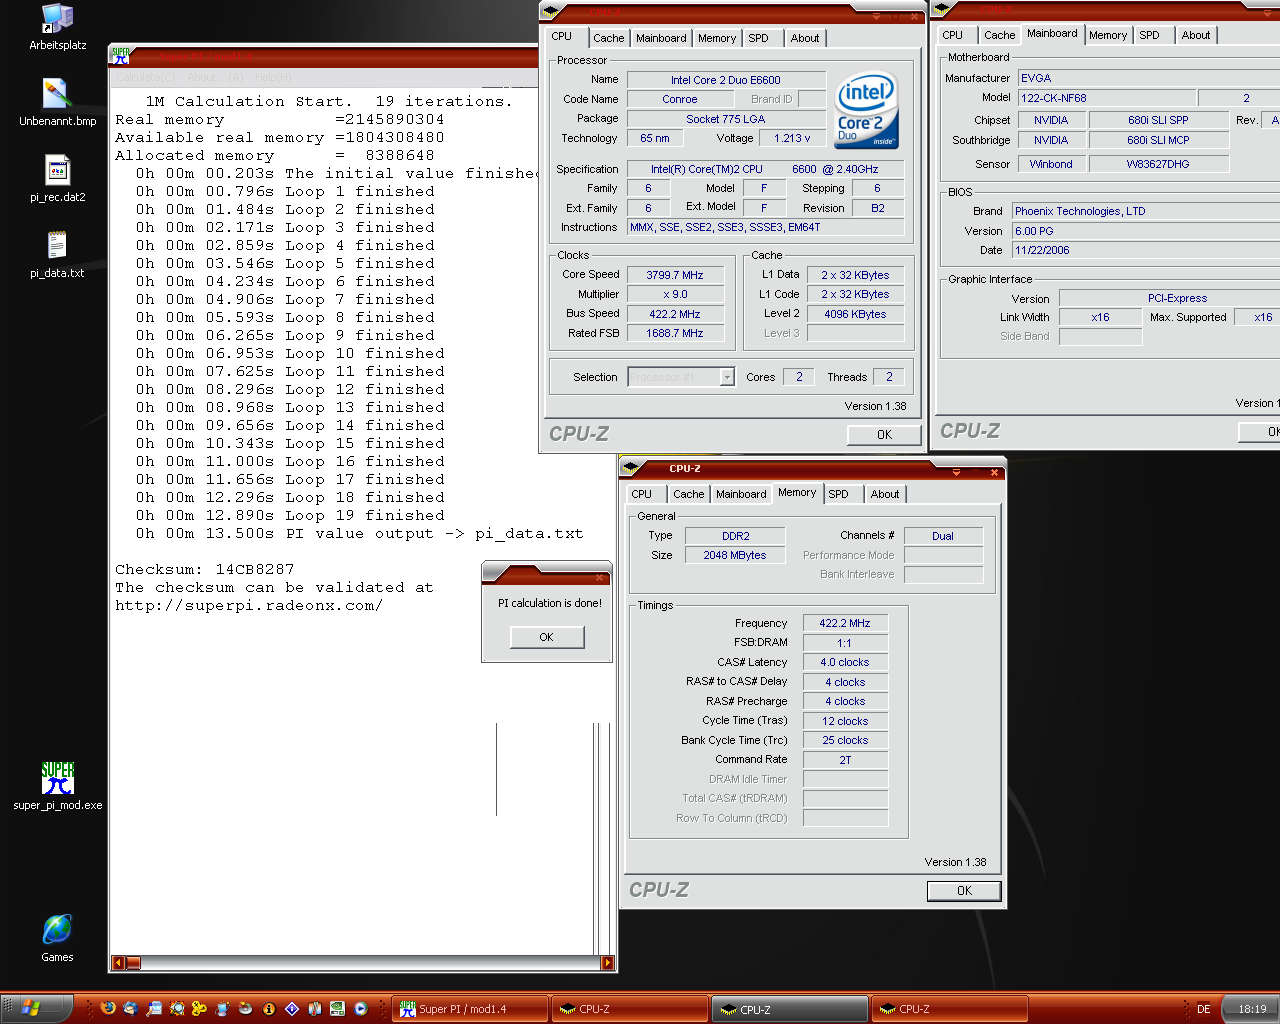Select the super_pi_mod.exe desktop icon
Screen dimensions: 1280x1024
coord(57,786)
